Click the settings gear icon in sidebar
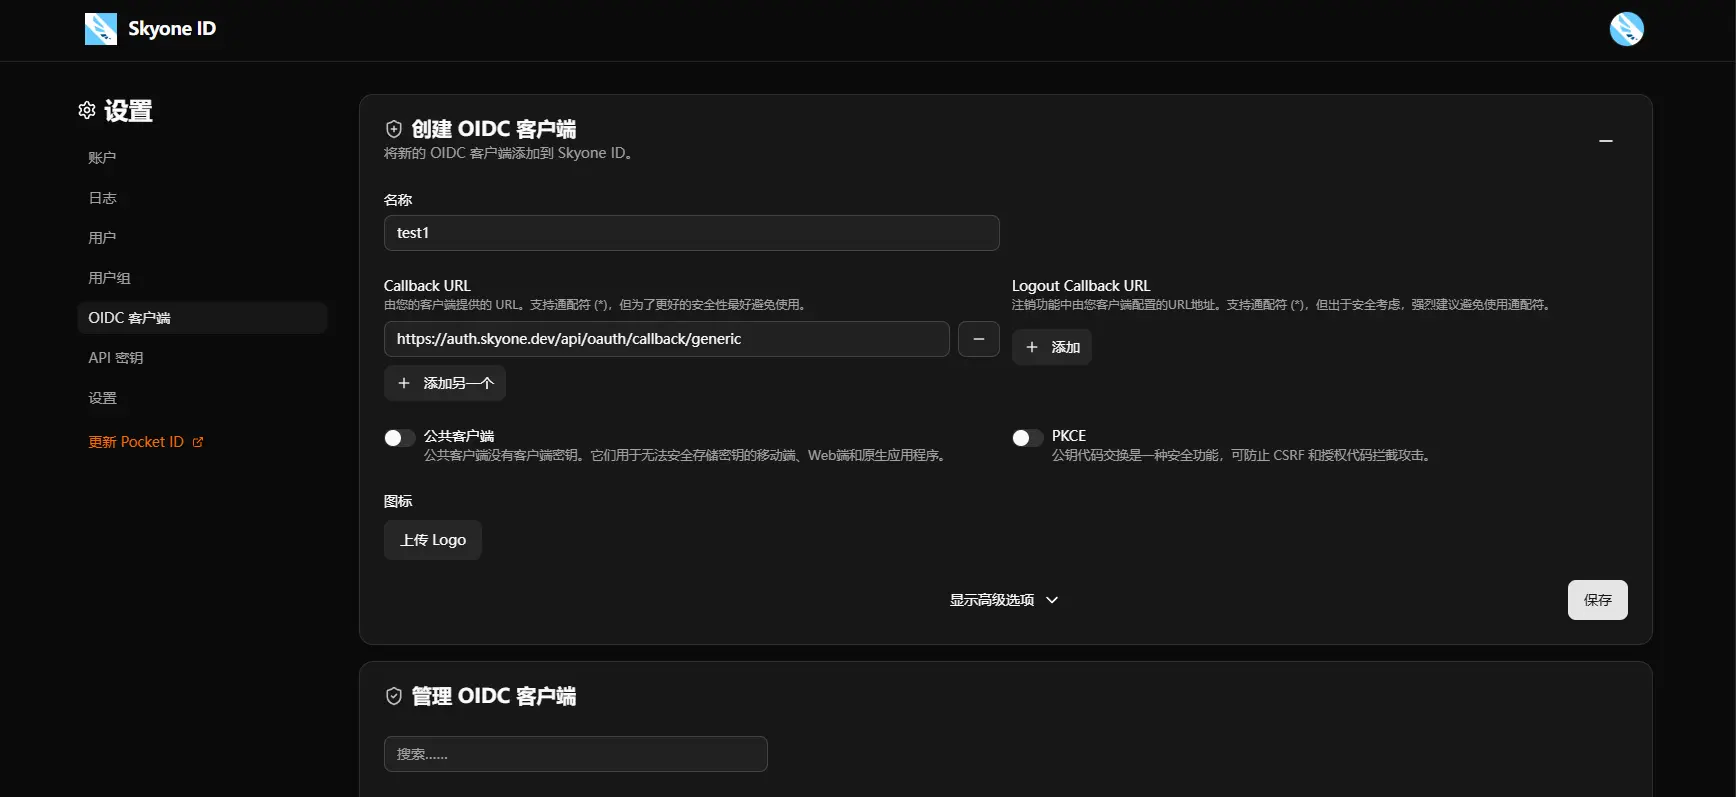 pos(87,110)
